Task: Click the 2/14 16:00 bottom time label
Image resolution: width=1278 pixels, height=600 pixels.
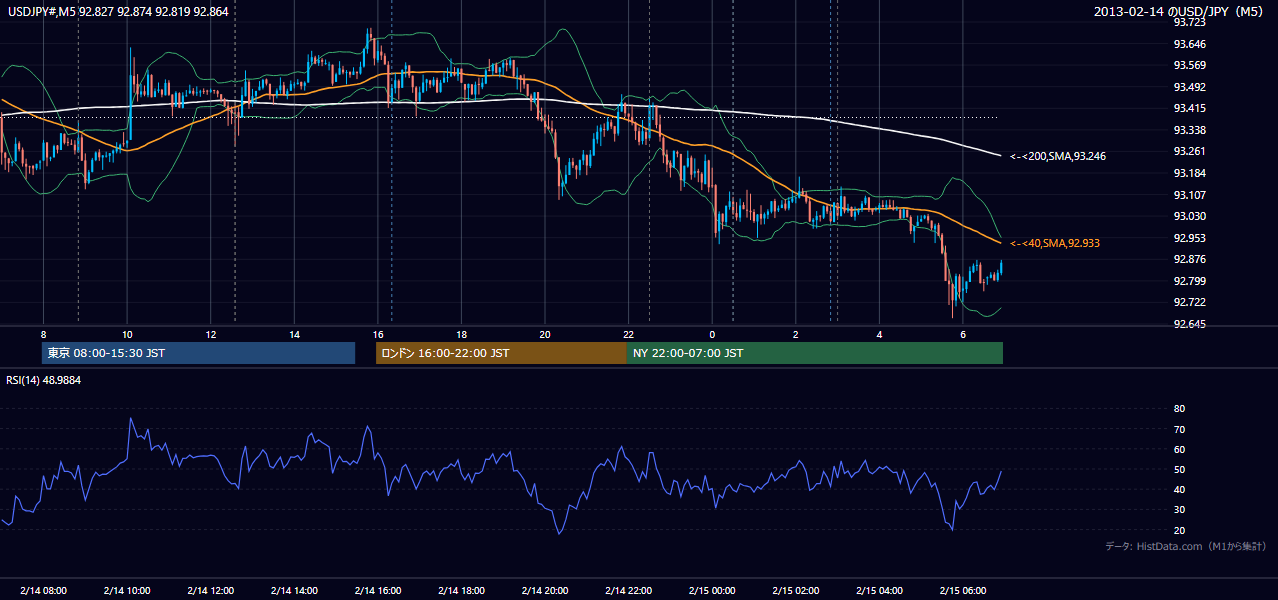Action: point(377,590)
